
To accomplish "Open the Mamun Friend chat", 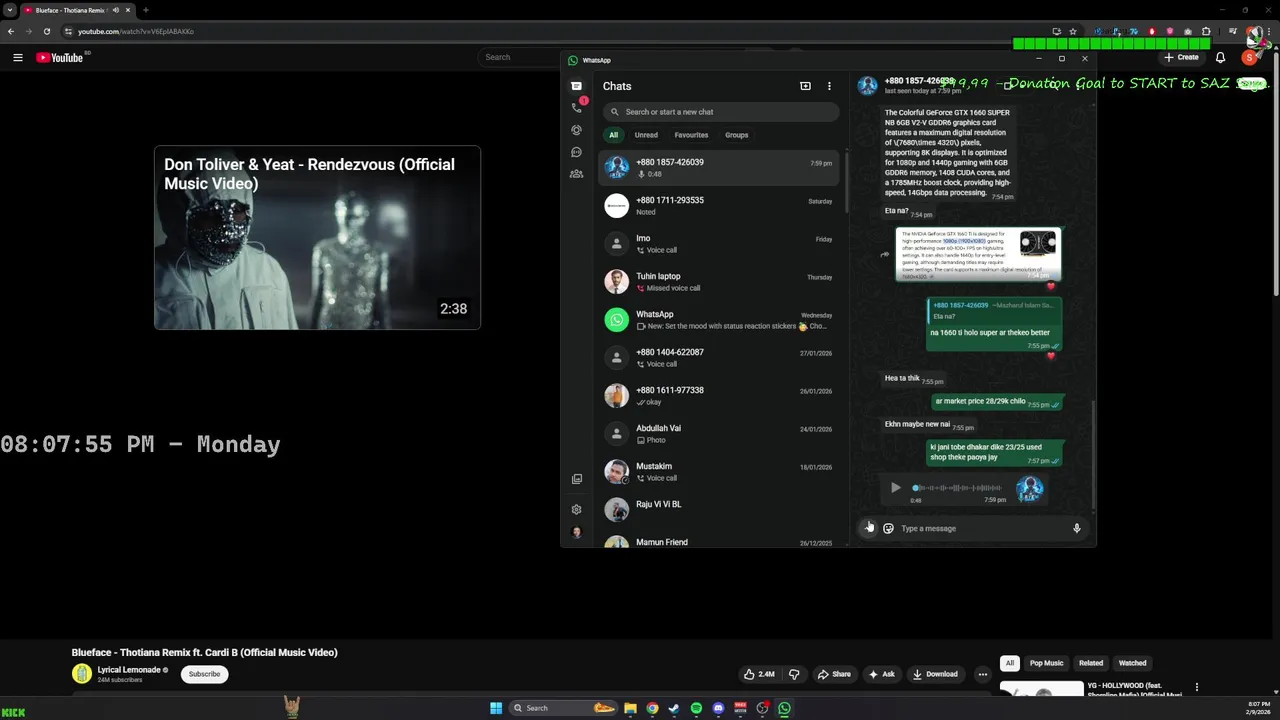I will click(x=719, y=541).
